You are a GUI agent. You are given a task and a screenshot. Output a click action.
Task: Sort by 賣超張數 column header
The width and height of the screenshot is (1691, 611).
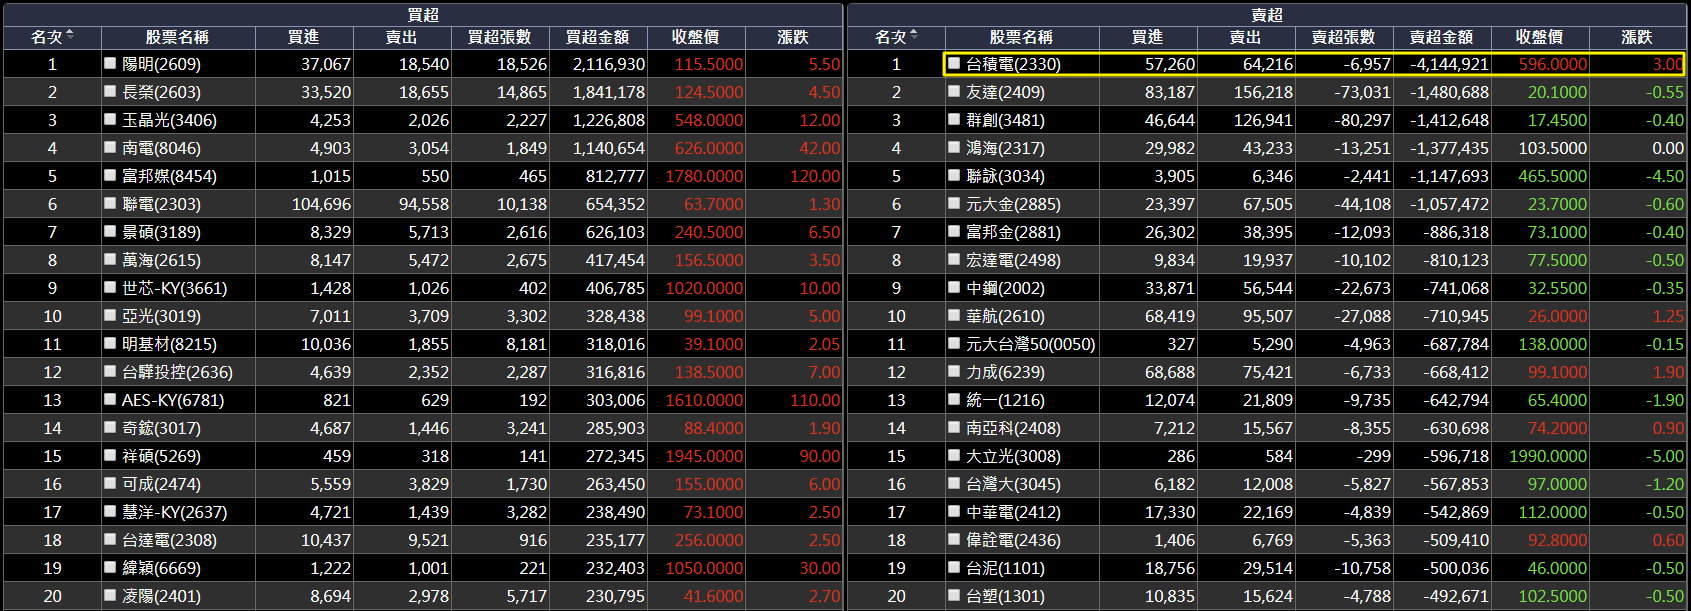(1343, 37)
